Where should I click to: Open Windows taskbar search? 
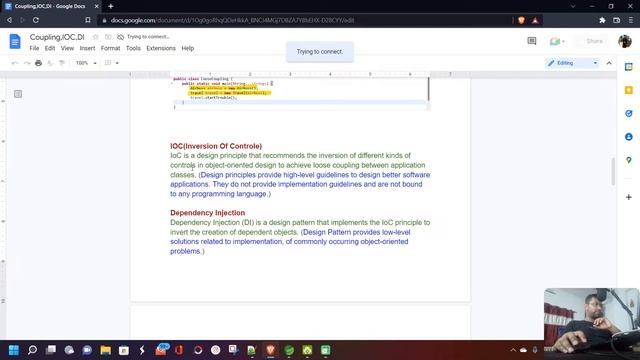tap(32, 350)
